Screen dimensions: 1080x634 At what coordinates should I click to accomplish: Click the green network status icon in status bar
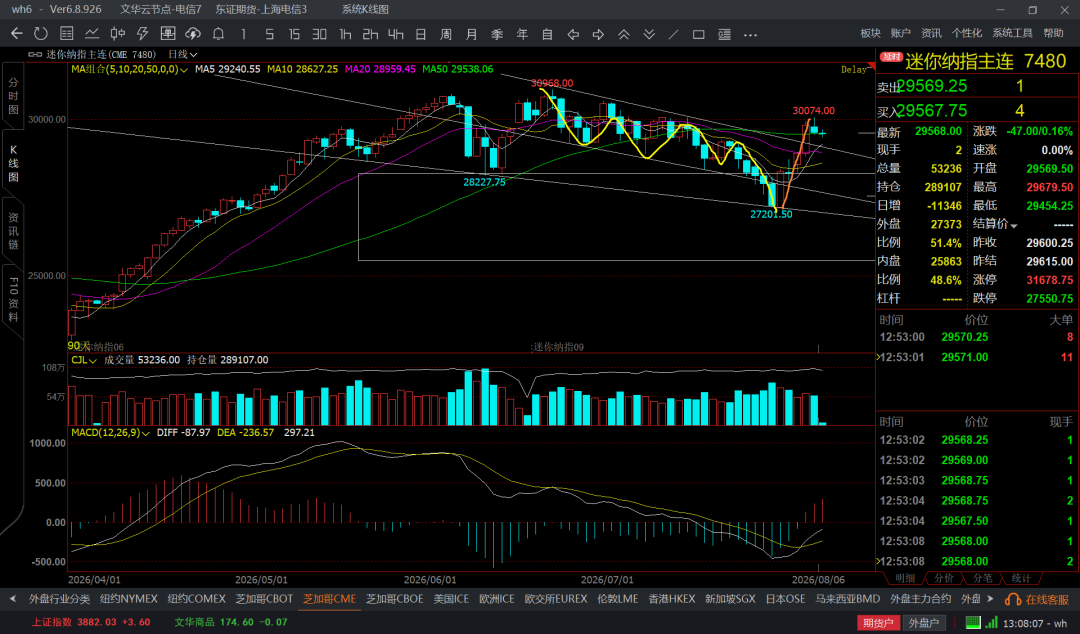pyautogui.click(x=973, y=622)
